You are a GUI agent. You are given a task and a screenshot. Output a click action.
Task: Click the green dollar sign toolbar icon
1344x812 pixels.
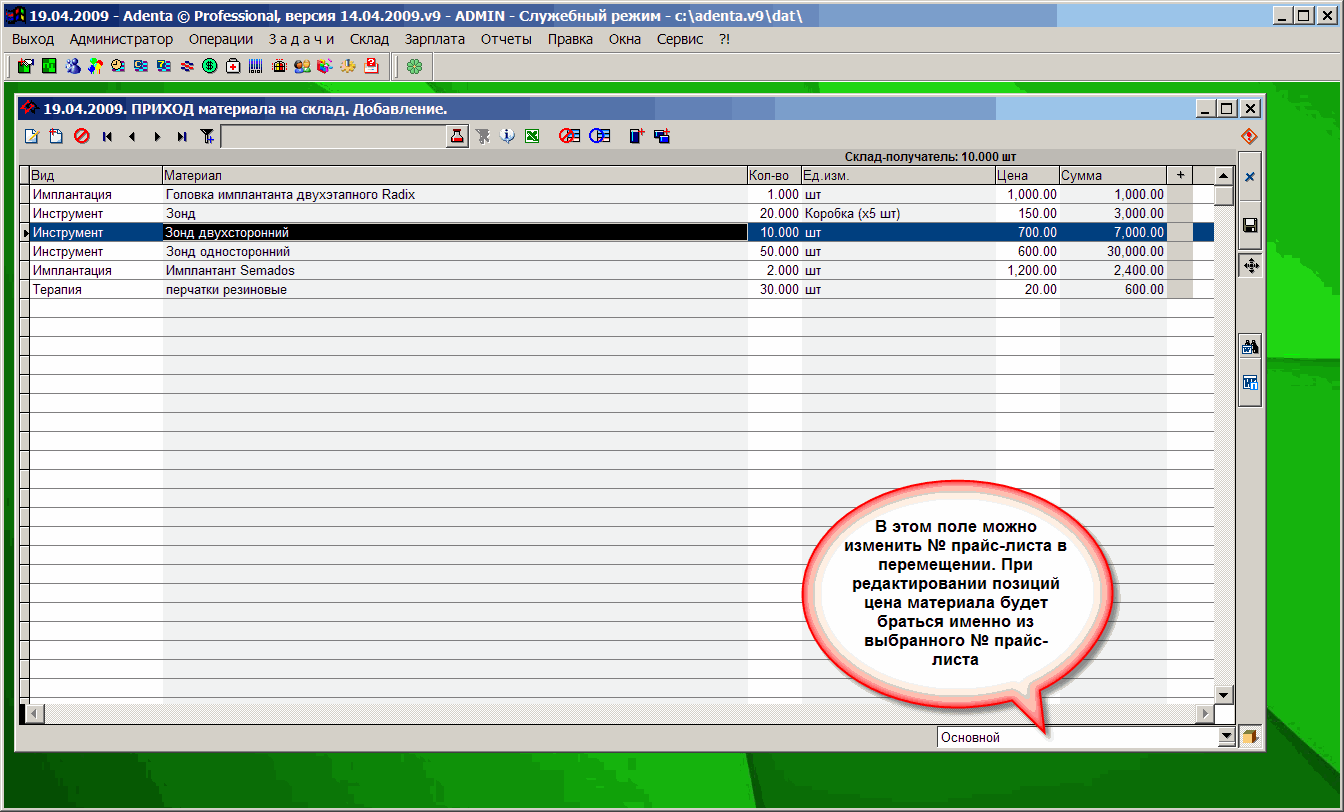(209, 67)
